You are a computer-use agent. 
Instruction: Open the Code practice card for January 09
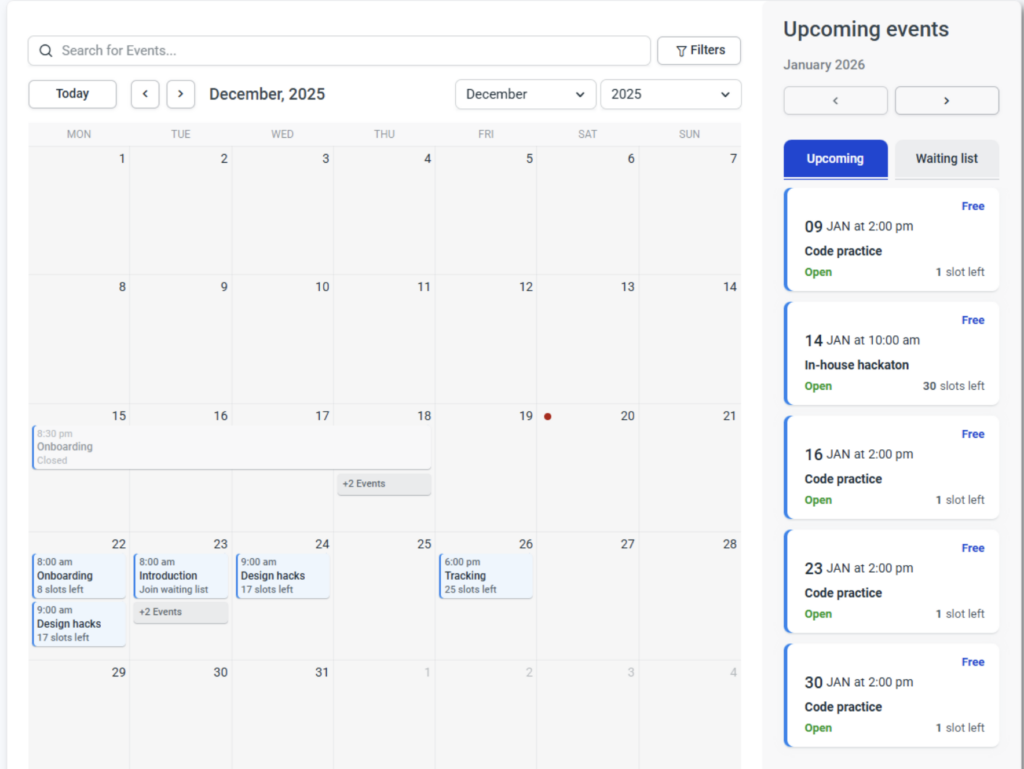891,240
